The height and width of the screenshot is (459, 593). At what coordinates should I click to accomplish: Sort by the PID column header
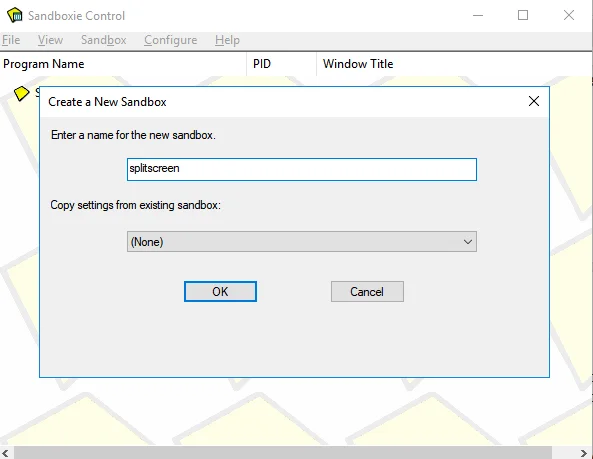click(x=281, y=64)
